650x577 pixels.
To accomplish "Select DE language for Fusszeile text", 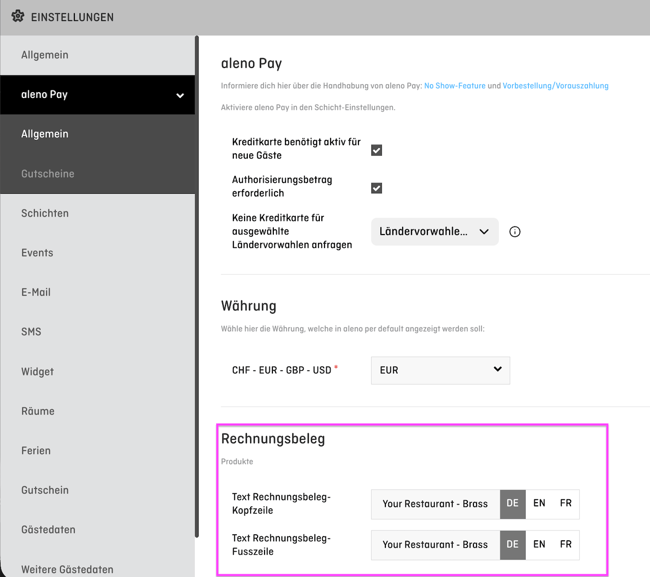I will [512, 545].
